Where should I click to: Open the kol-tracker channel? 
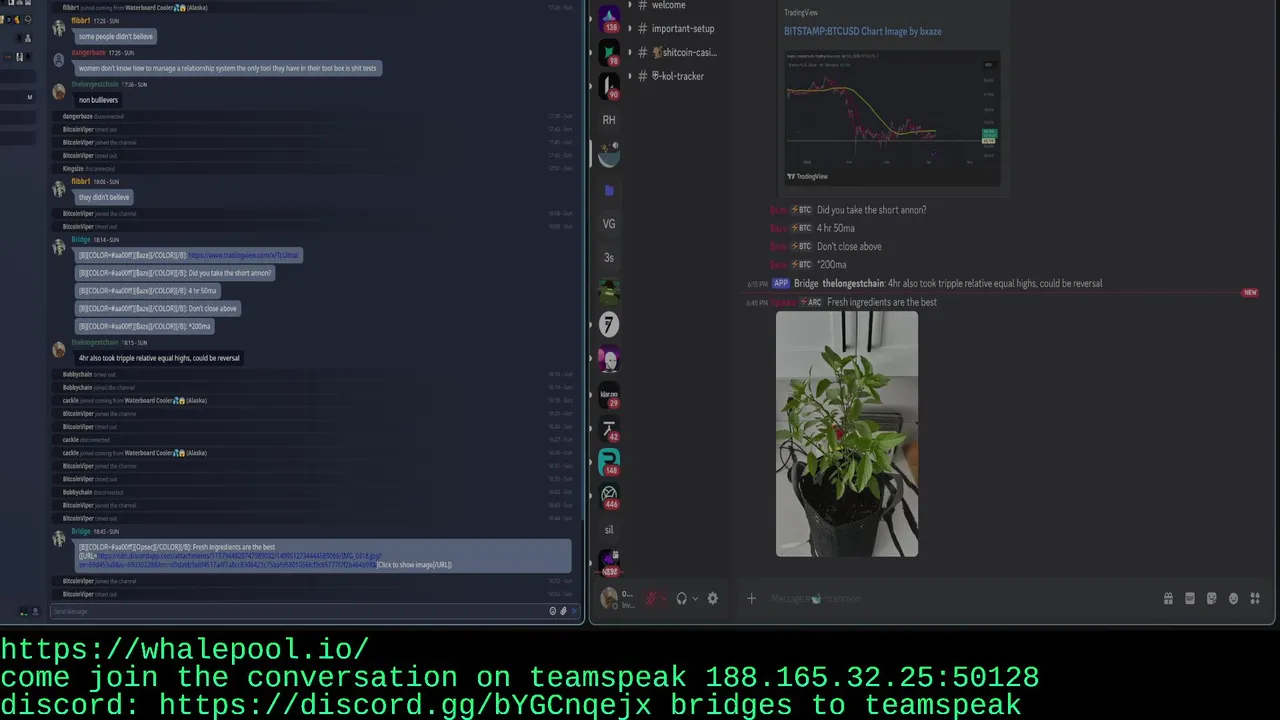[679, 76]
